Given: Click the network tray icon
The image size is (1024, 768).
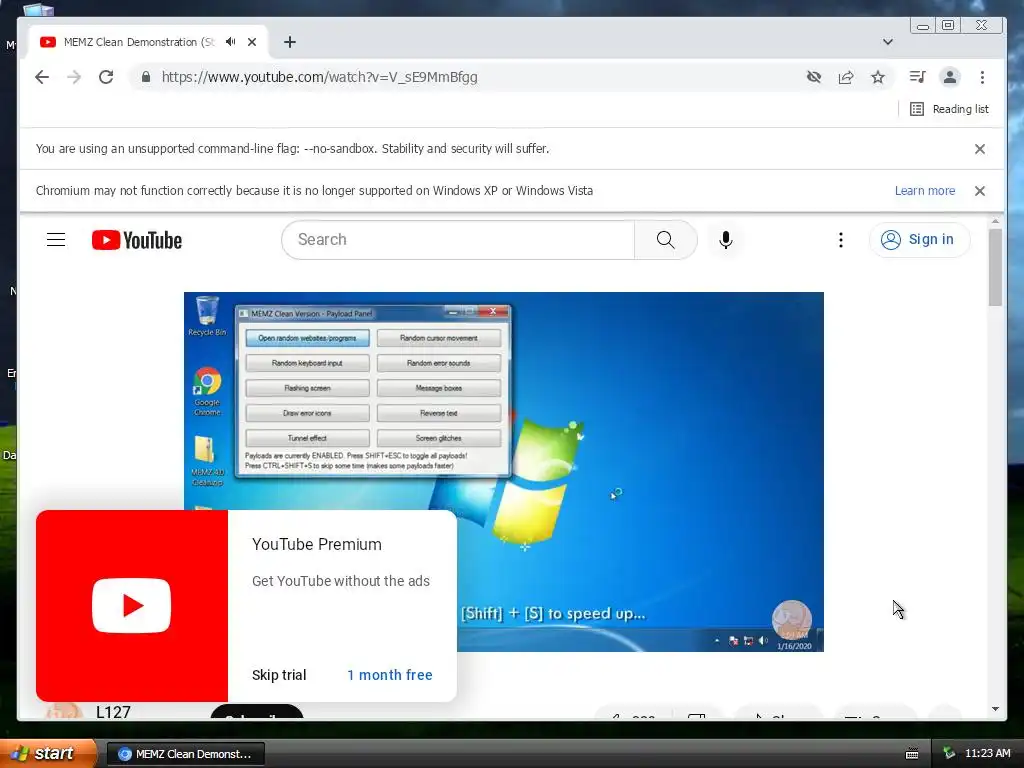Looking at the screenshot, I should point(949,754).
